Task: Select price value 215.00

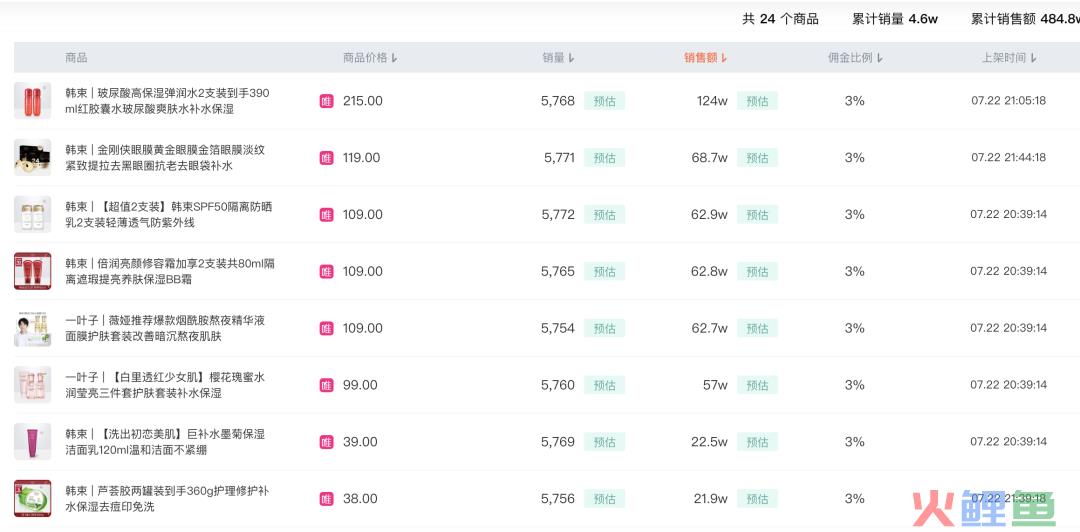Action: coord(362,101)
